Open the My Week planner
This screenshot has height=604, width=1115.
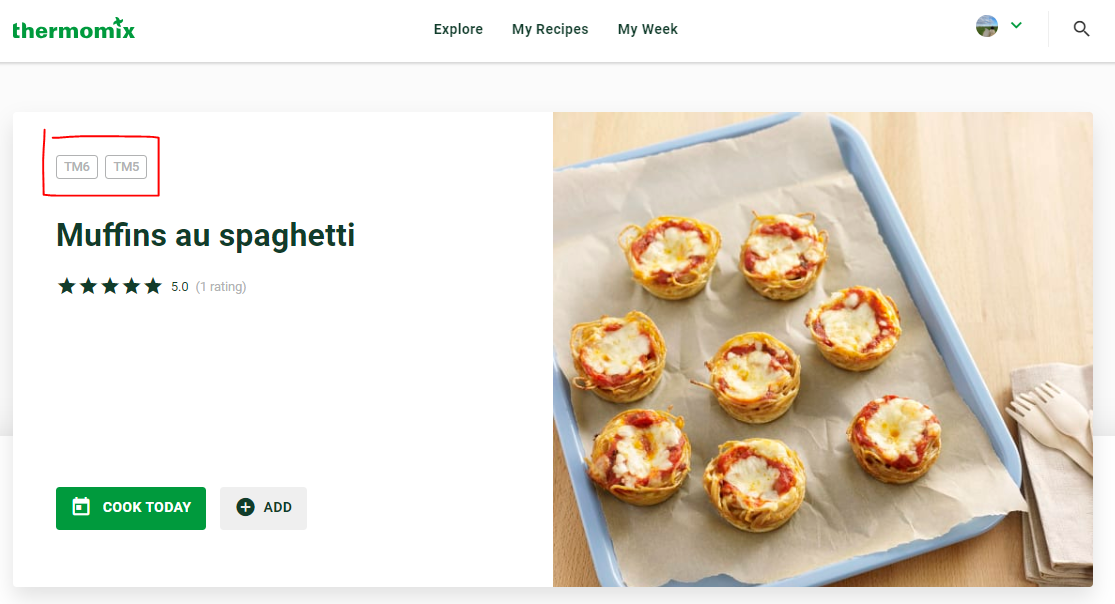[x=647, y=29]
